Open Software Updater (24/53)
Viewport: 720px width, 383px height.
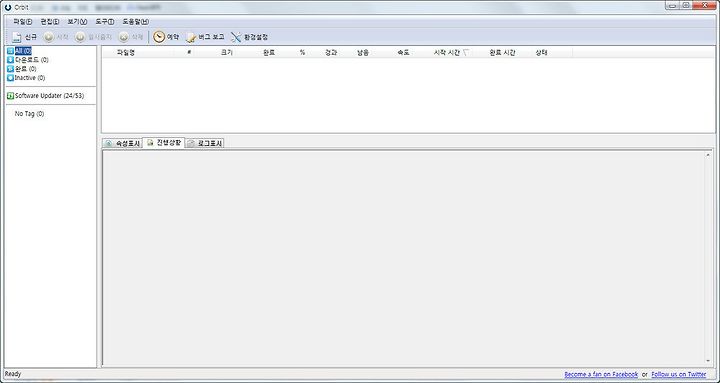(45, 96)
